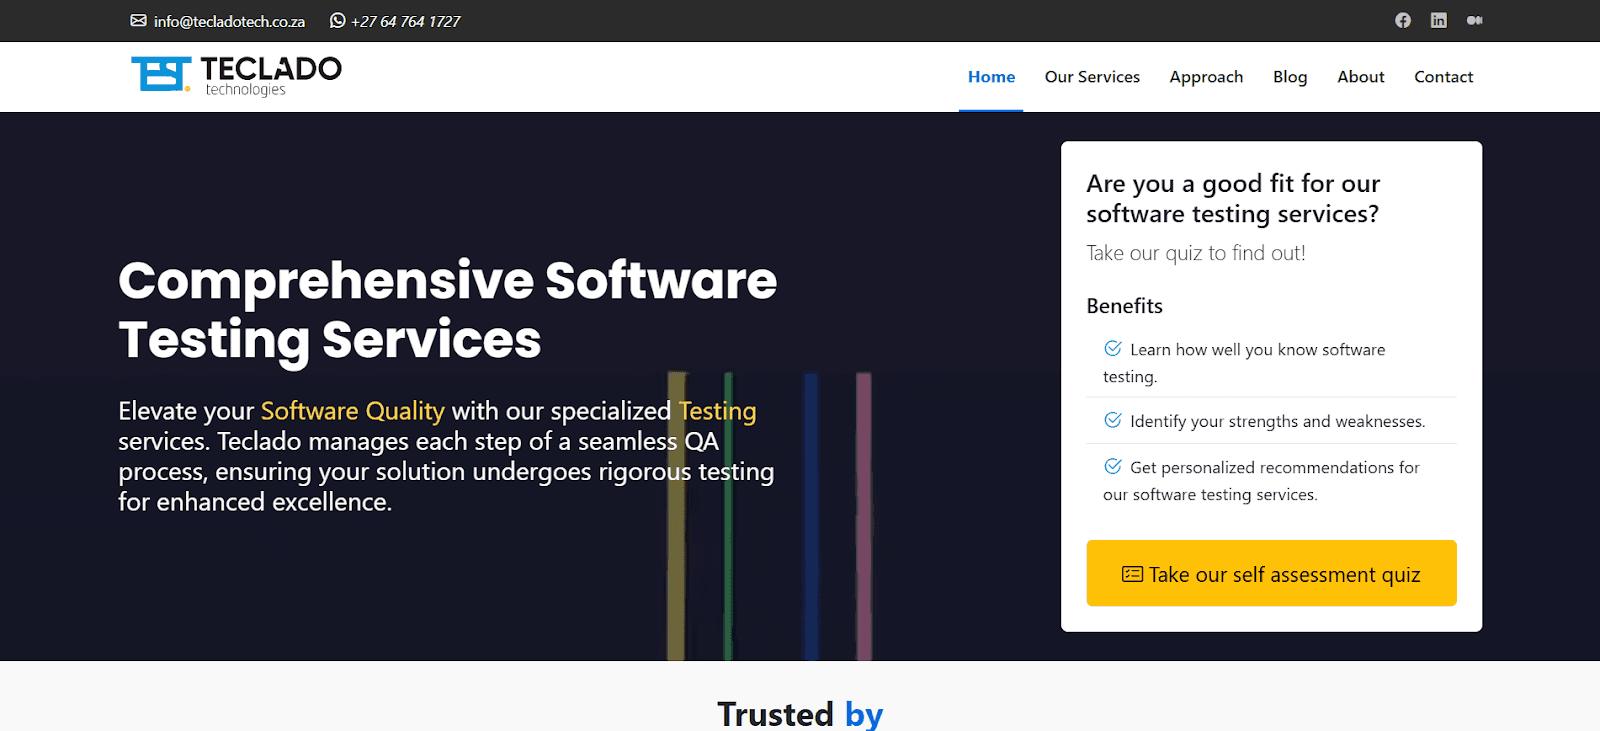Visit the Blog page
The height and width of the screenshot is (731, 1600).
pyautogui.click(x=1290, y=77)
